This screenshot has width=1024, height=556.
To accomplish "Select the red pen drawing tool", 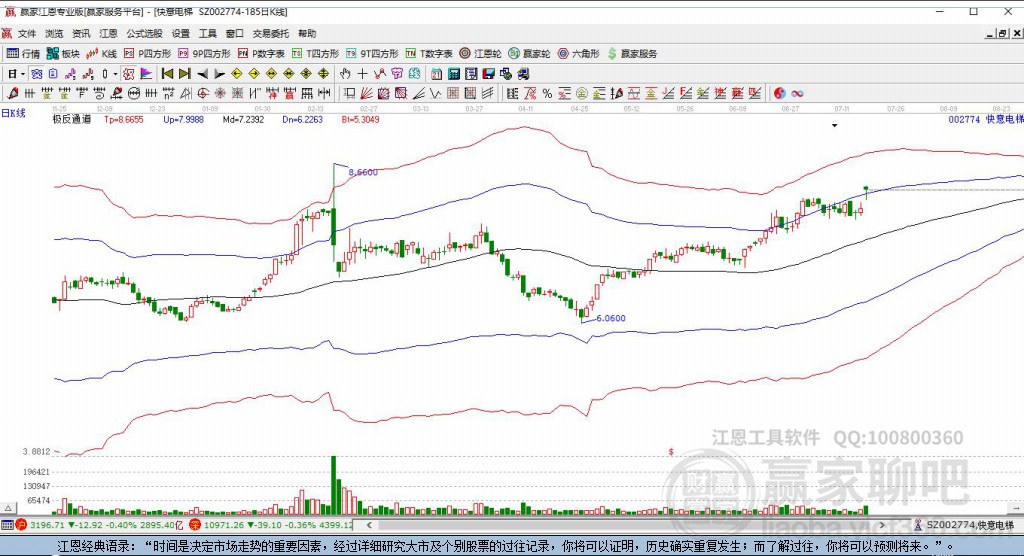I will pyautogui.click(x=12, y=93).
